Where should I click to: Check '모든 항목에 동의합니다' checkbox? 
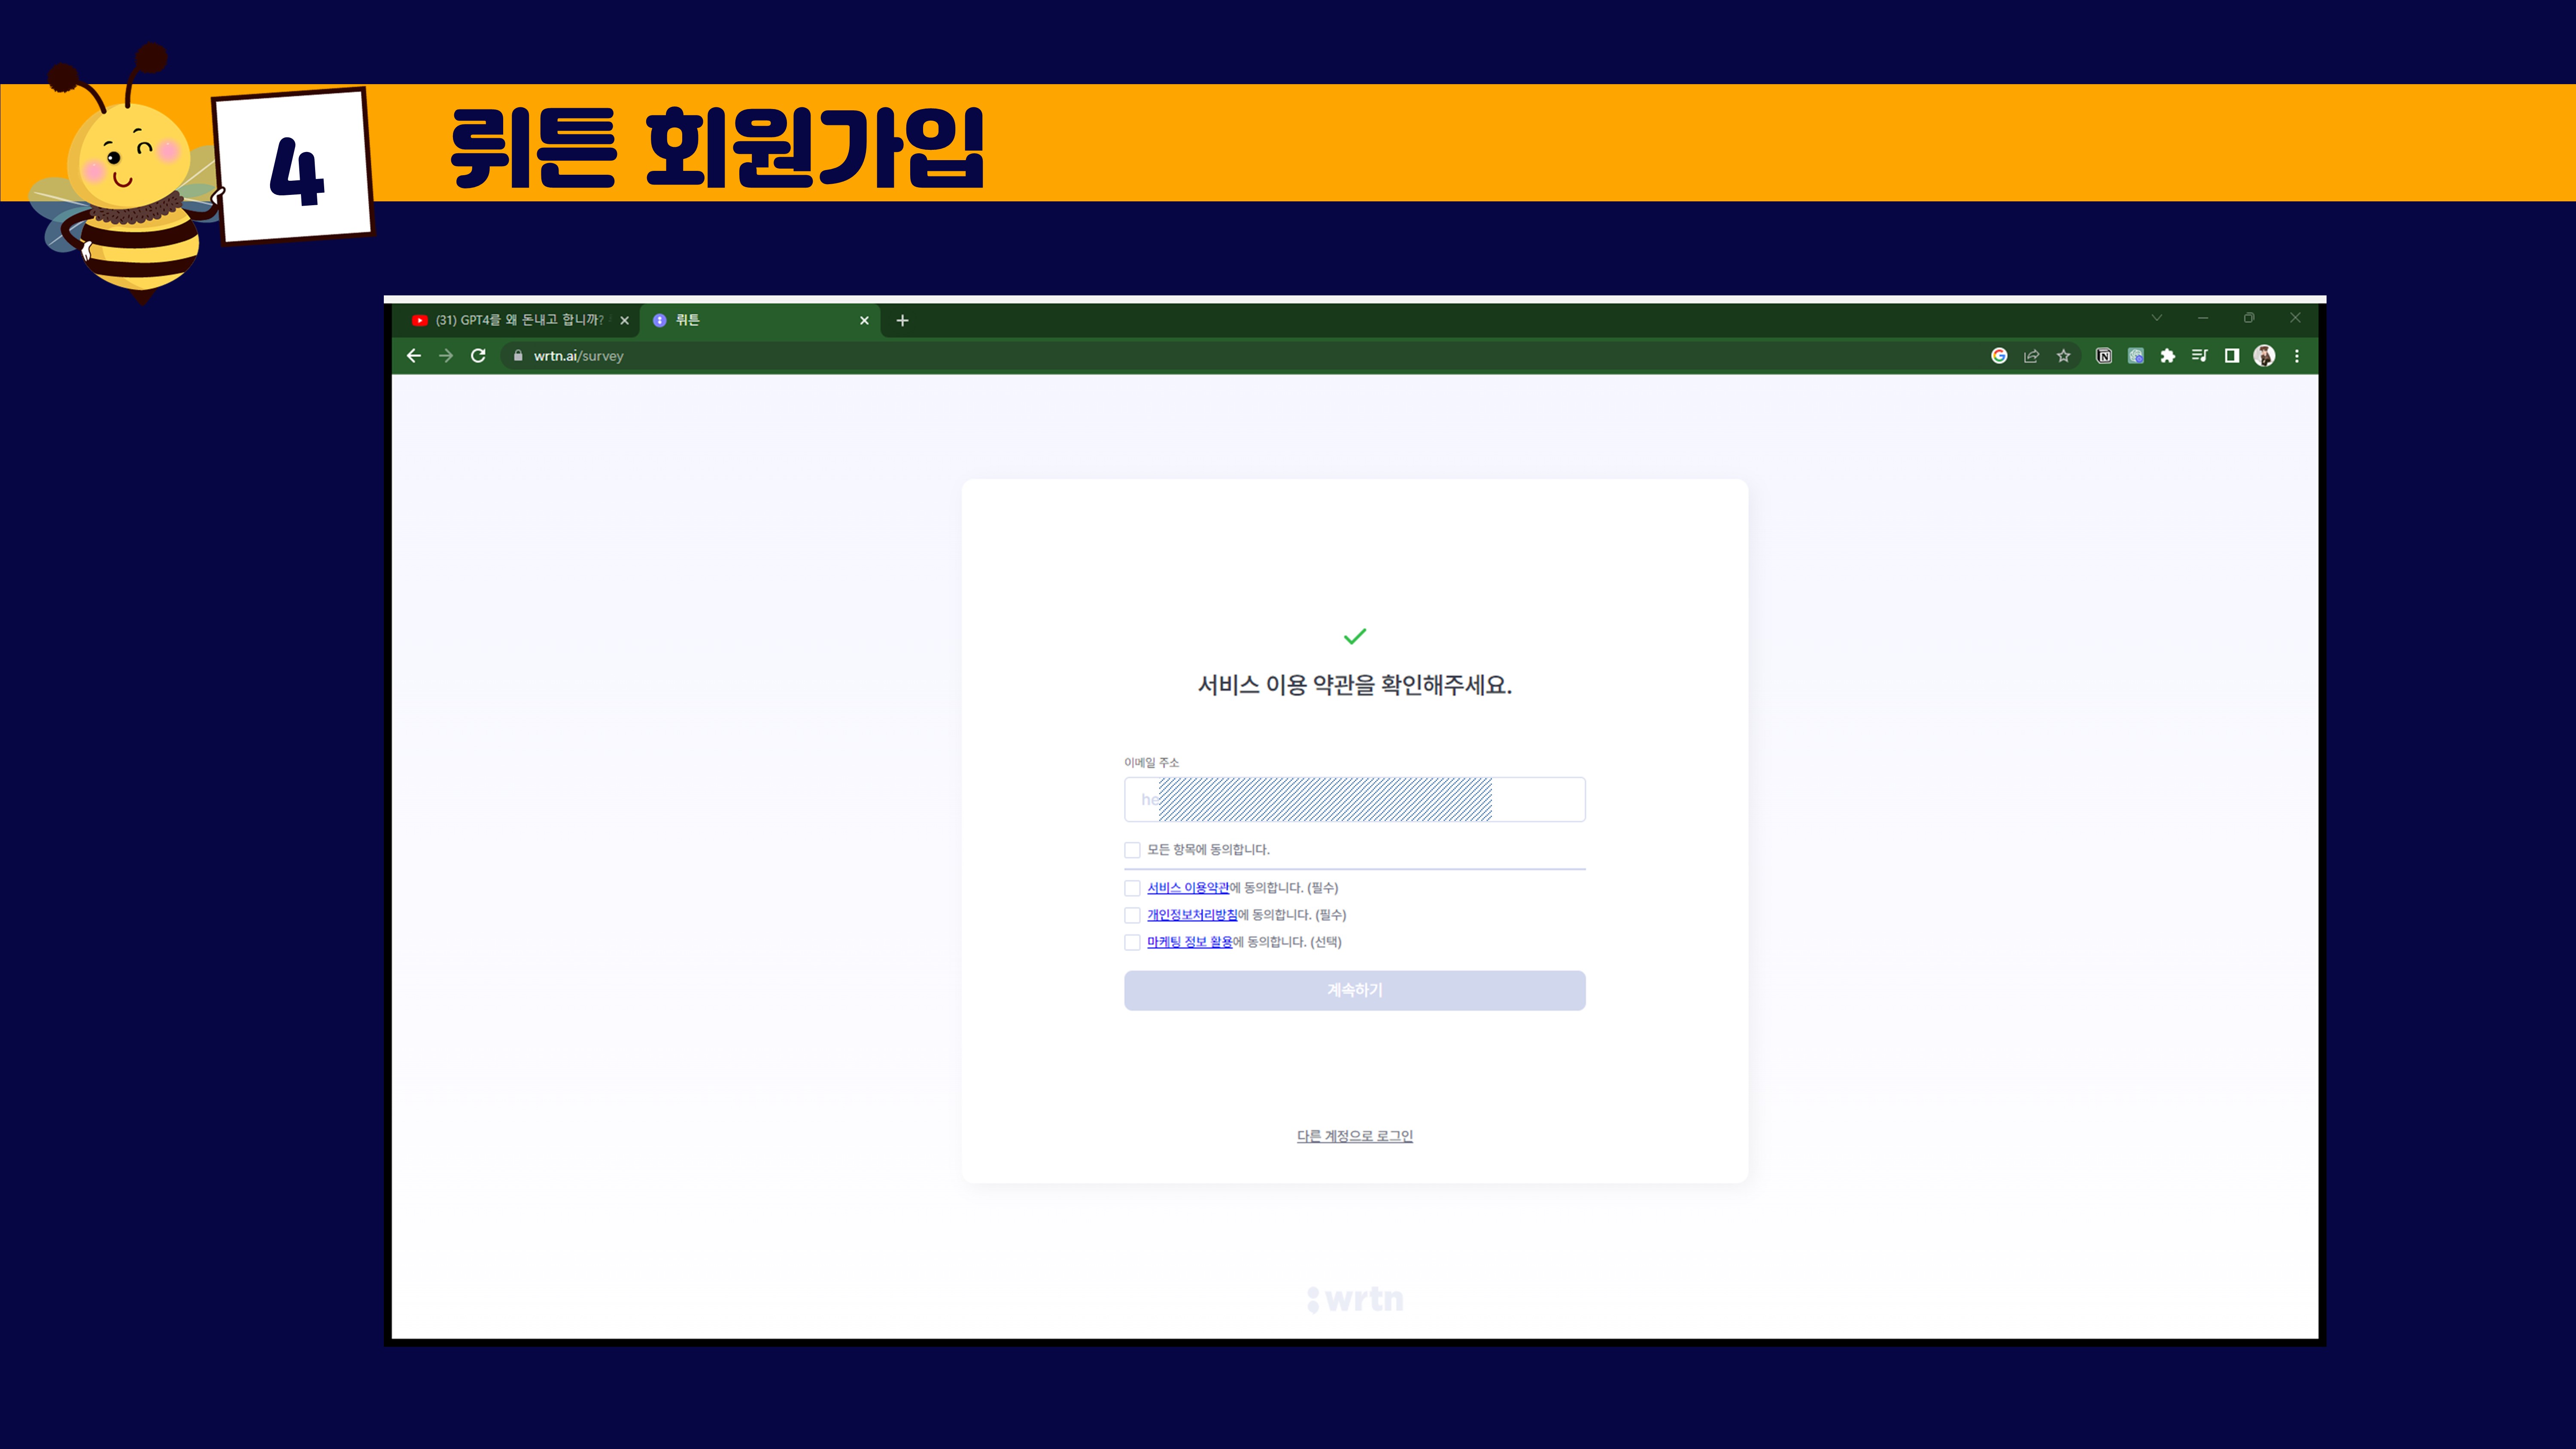[1132, 850]
